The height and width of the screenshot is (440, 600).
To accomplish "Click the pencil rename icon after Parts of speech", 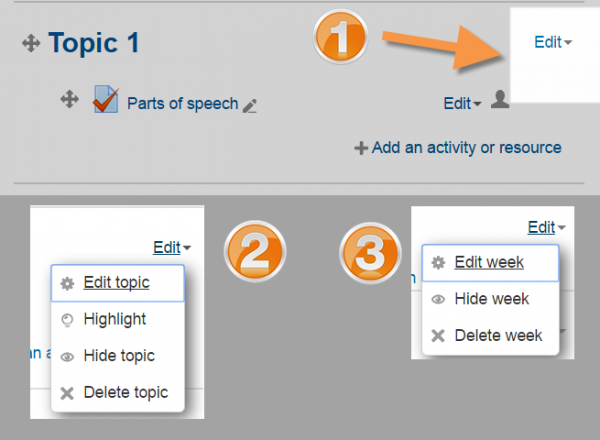I will point(250,104).
